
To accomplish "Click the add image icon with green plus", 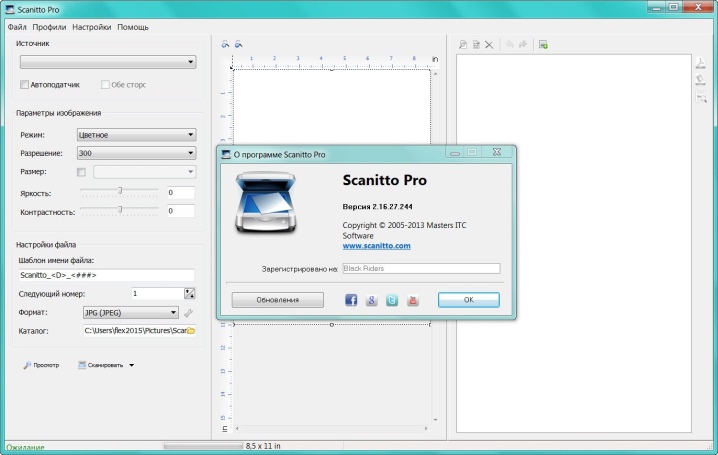I will click(543, 44).
